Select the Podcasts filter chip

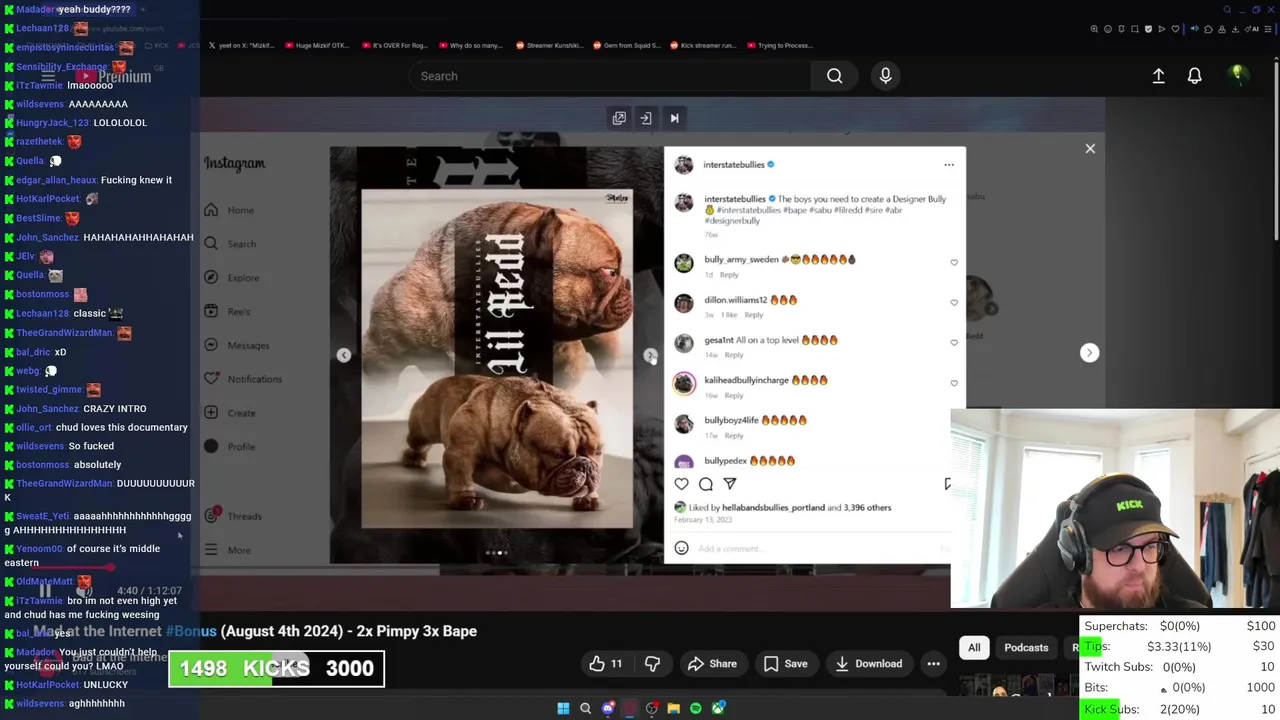1026,648
